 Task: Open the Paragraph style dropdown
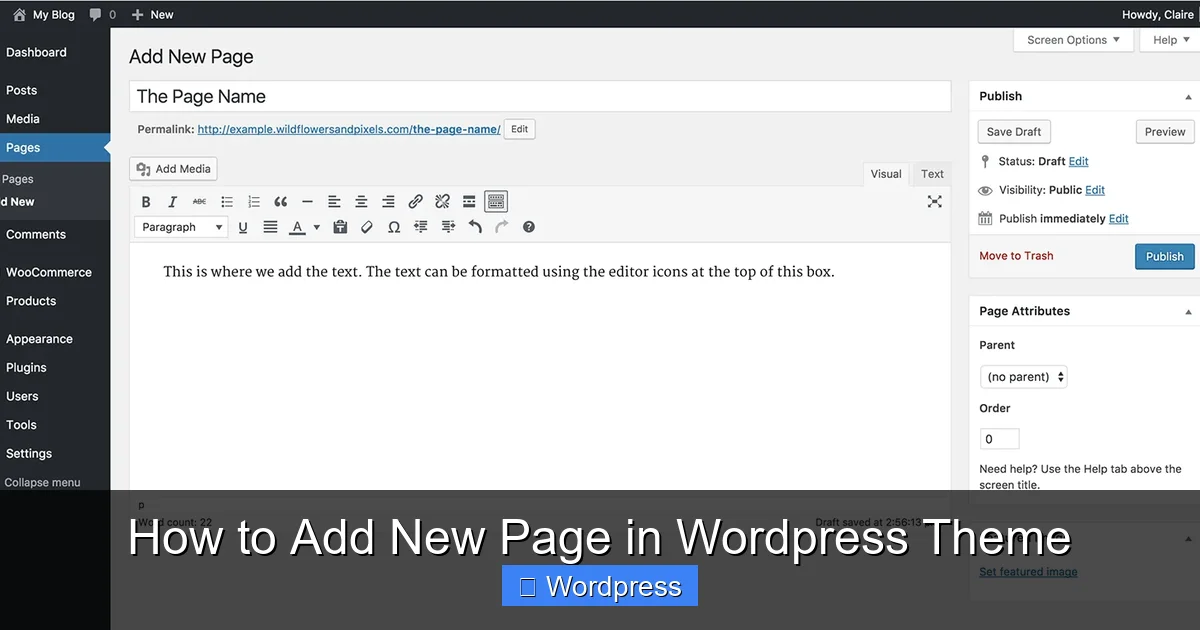(180, 226)
